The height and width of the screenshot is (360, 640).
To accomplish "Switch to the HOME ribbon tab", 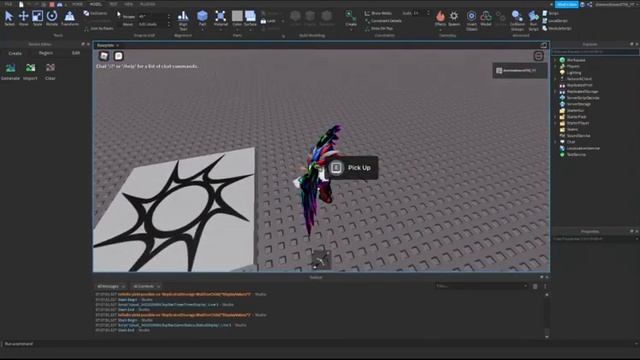I will [x=77, y=4].
